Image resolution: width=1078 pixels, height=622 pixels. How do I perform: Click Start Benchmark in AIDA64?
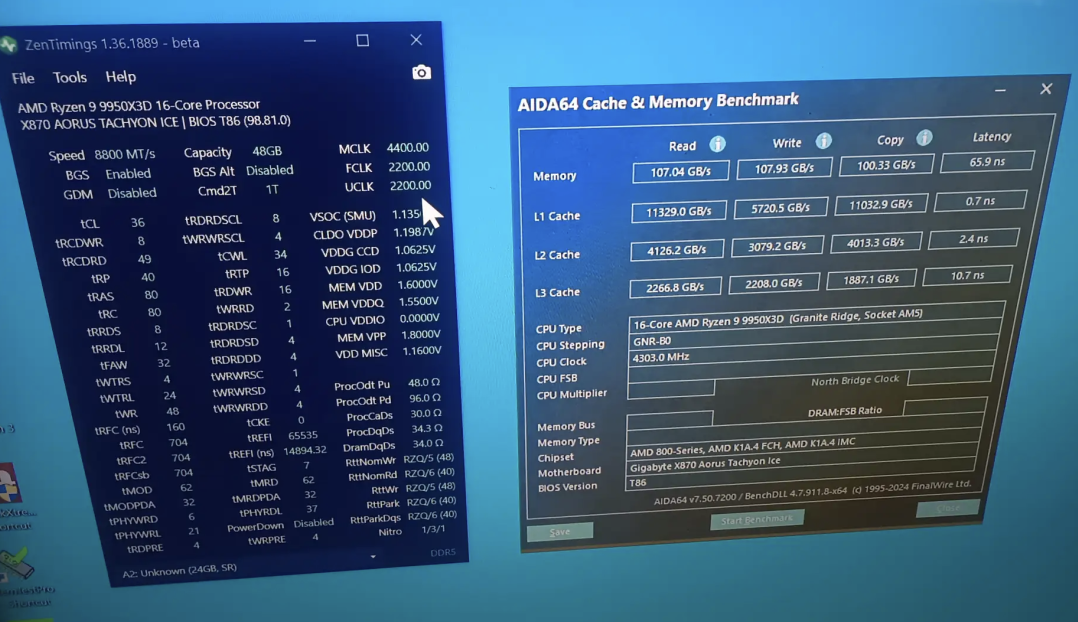[x=757, y=519]
